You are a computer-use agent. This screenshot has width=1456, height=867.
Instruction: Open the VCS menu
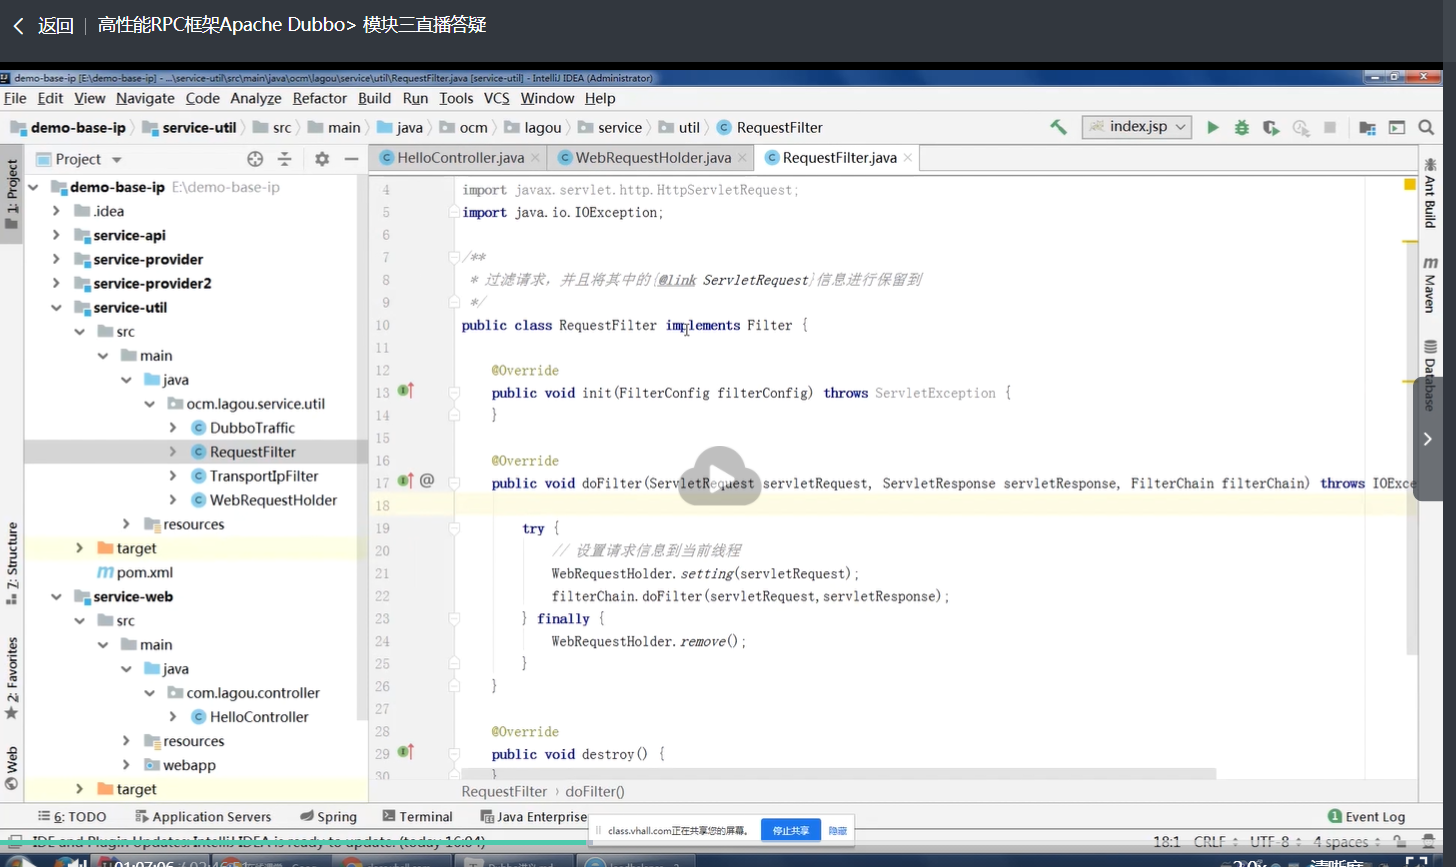[x=497, y=98]
